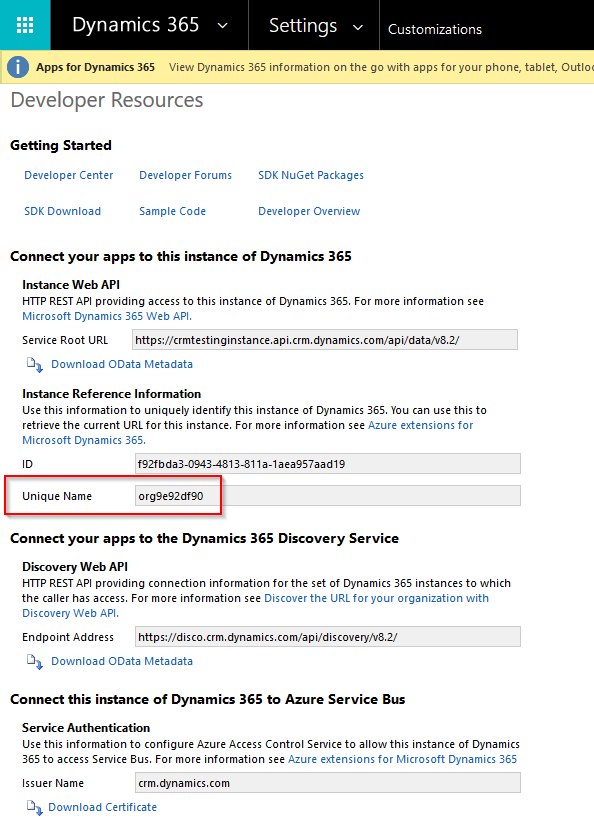Viewport: 594px width, 823px height.
Task: Download OData Metadata for Instance Web API
Action: point(122,364)
